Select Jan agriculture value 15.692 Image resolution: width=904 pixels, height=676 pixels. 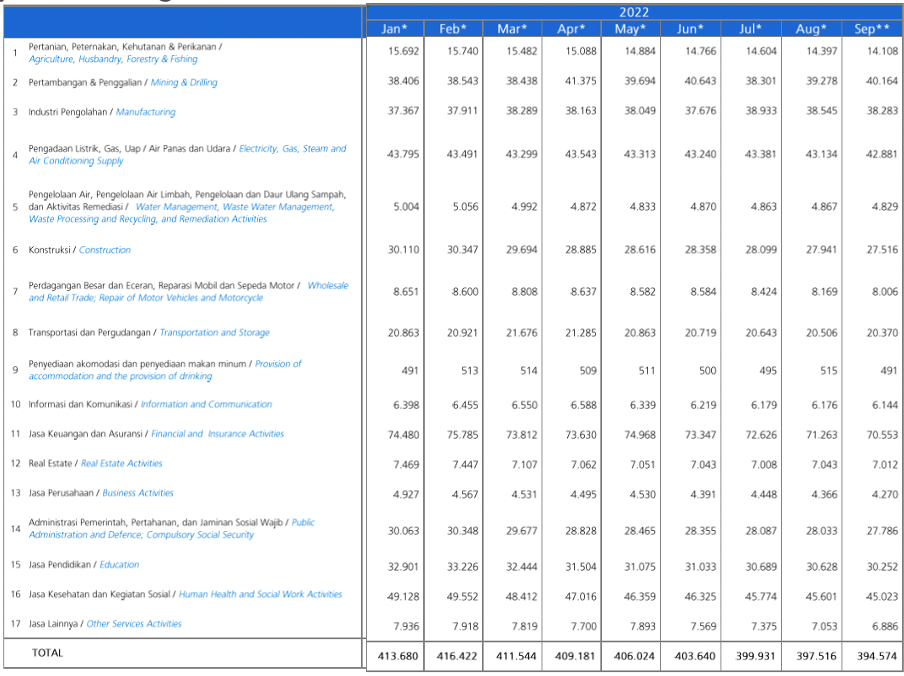pos(404,51)
